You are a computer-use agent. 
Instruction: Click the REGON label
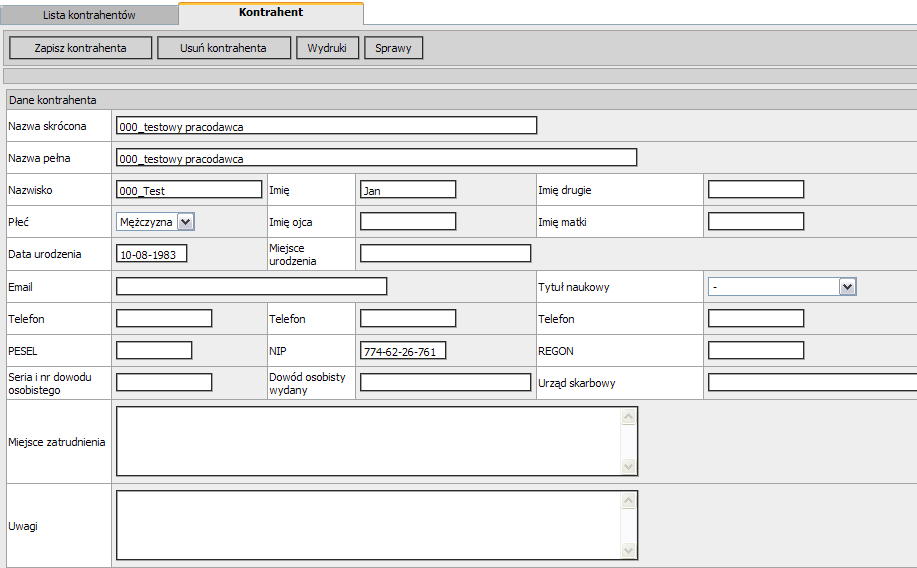point(556,352)
